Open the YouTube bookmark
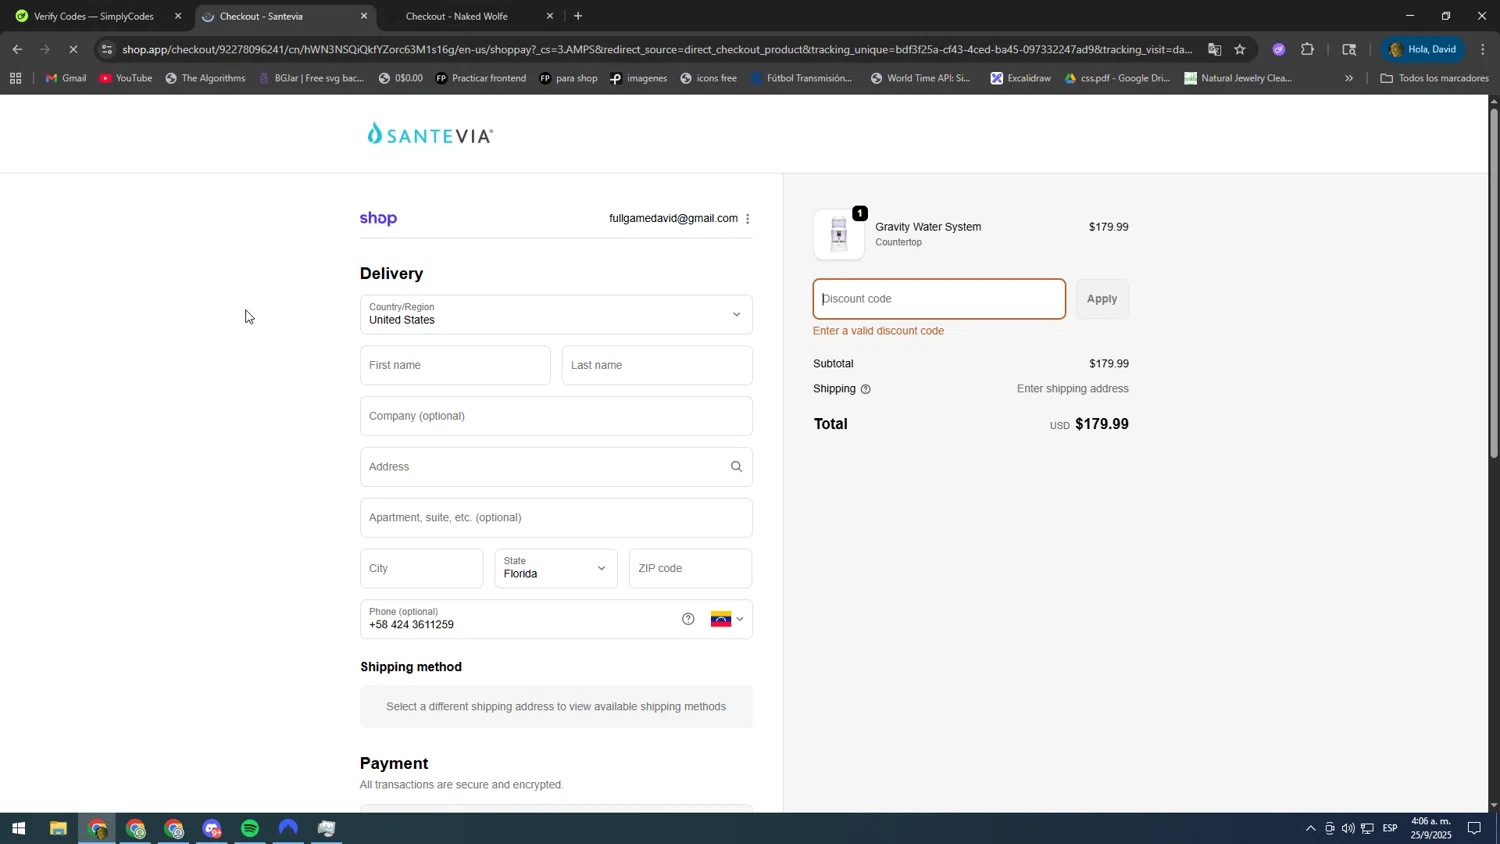This screenshot has width=1500, height=844. click(x=126, y=78)
